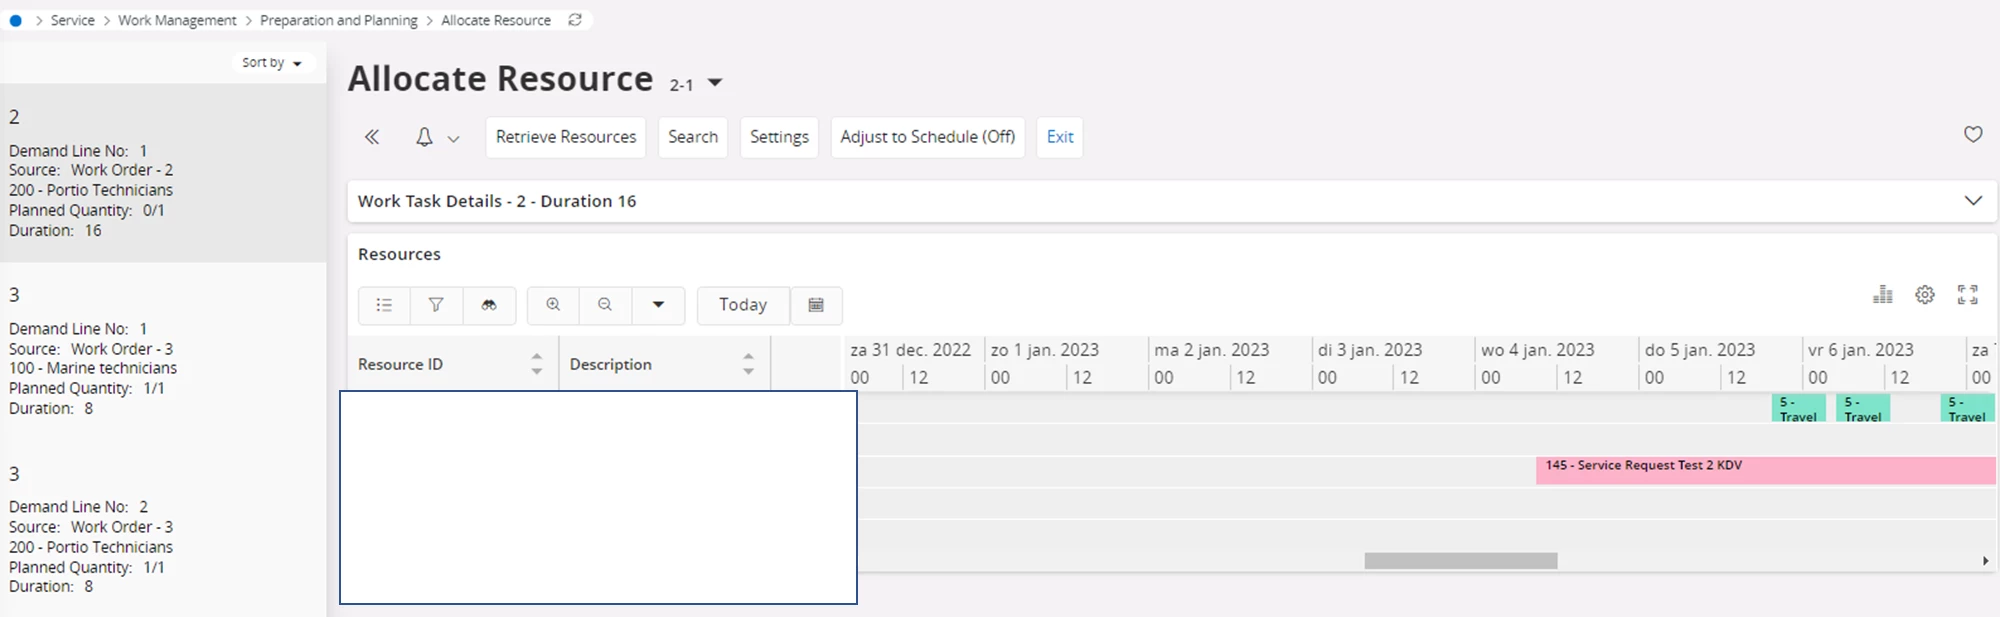Screen dimensions: 2000x617
Task: Zoom out on the Gantt timeline
Action: 605,305
